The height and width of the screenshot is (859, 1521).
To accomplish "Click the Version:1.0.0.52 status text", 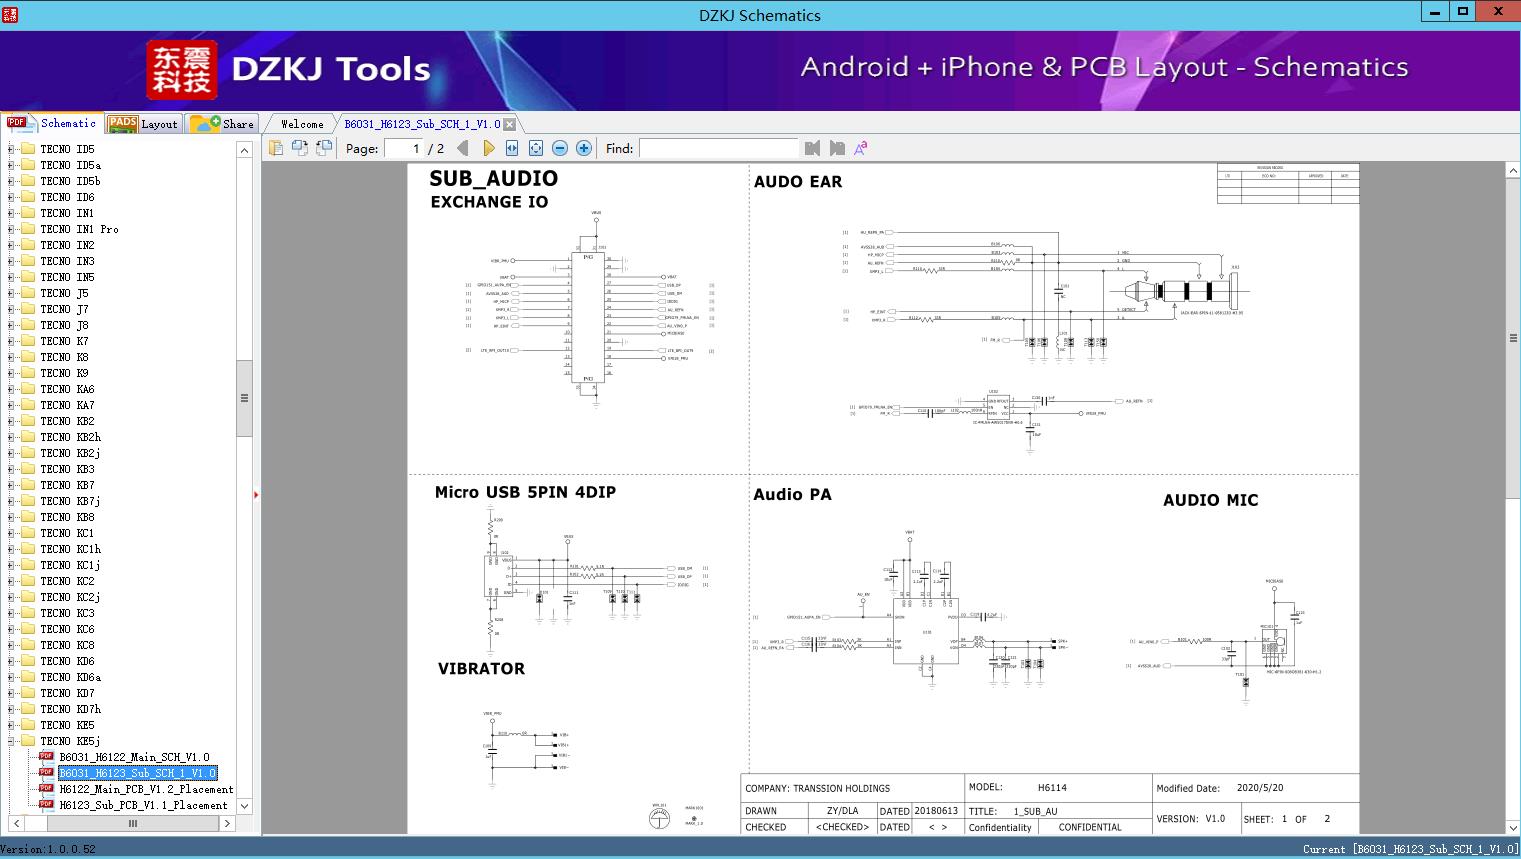I will 48,849.
